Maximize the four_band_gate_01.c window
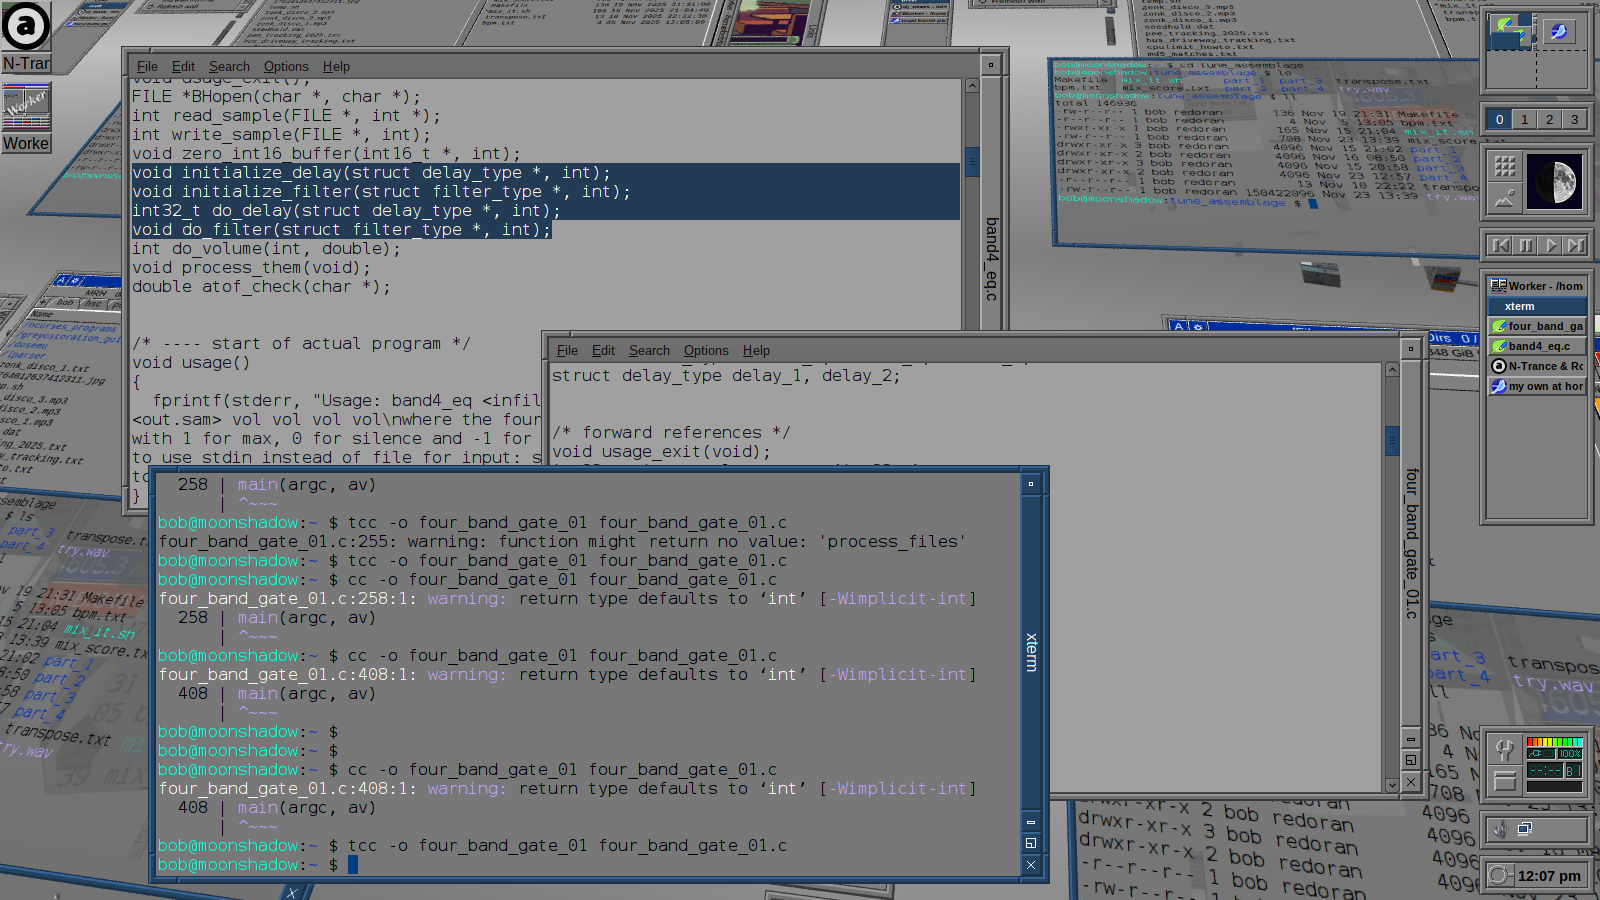This screenshot has width=1600, height=900. (1411, 761)
